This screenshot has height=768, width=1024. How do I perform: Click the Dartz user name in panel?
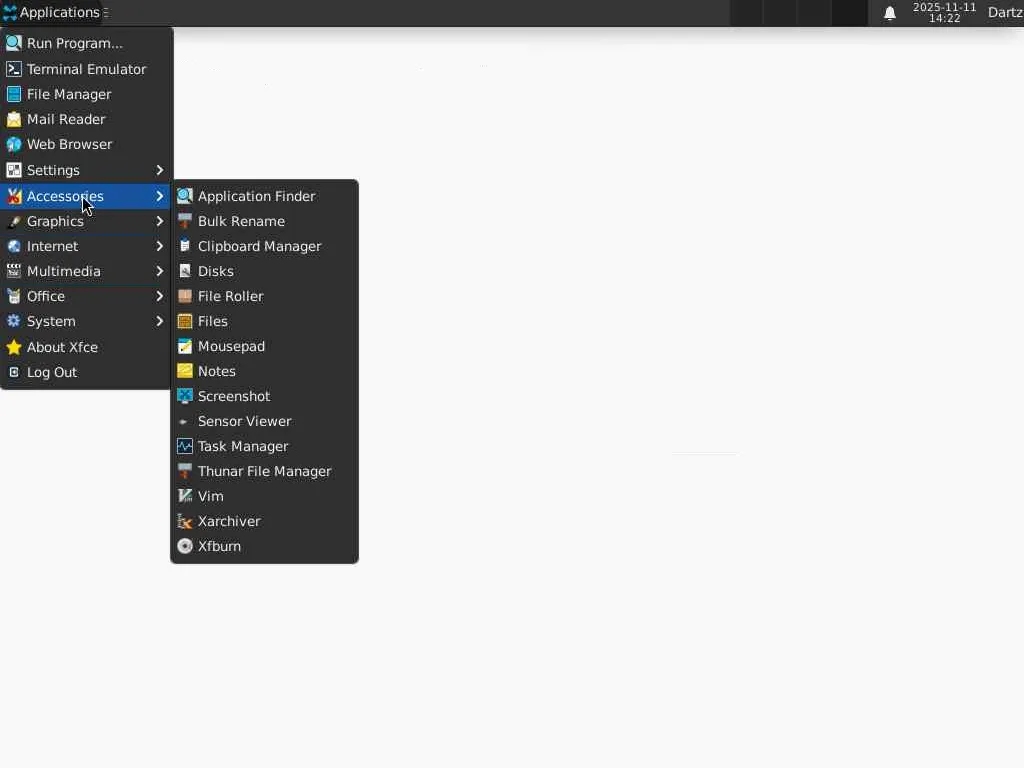coord(1005,12)
